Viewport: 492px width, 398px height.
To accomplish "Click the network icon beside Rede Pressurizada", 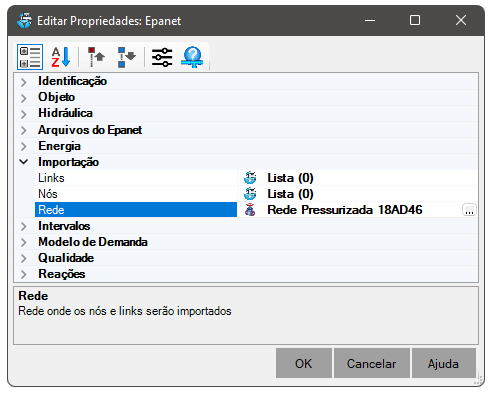I will click(x=250, y=210).
